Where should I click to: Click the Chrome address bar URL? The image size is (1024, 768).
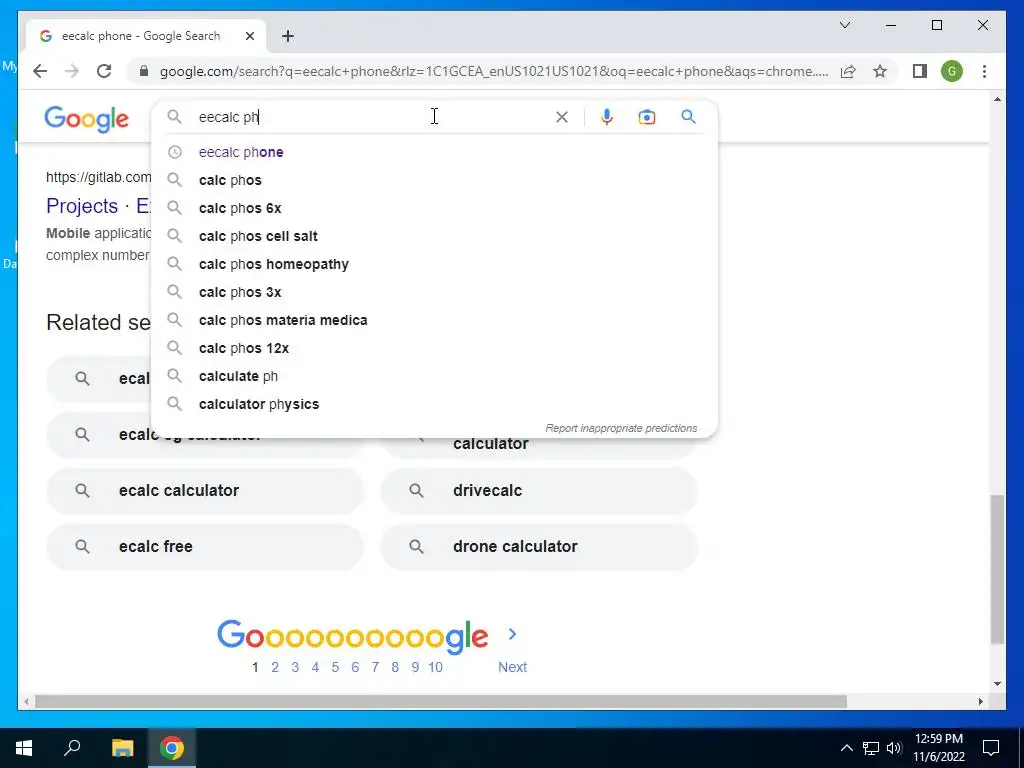[494, 71]
